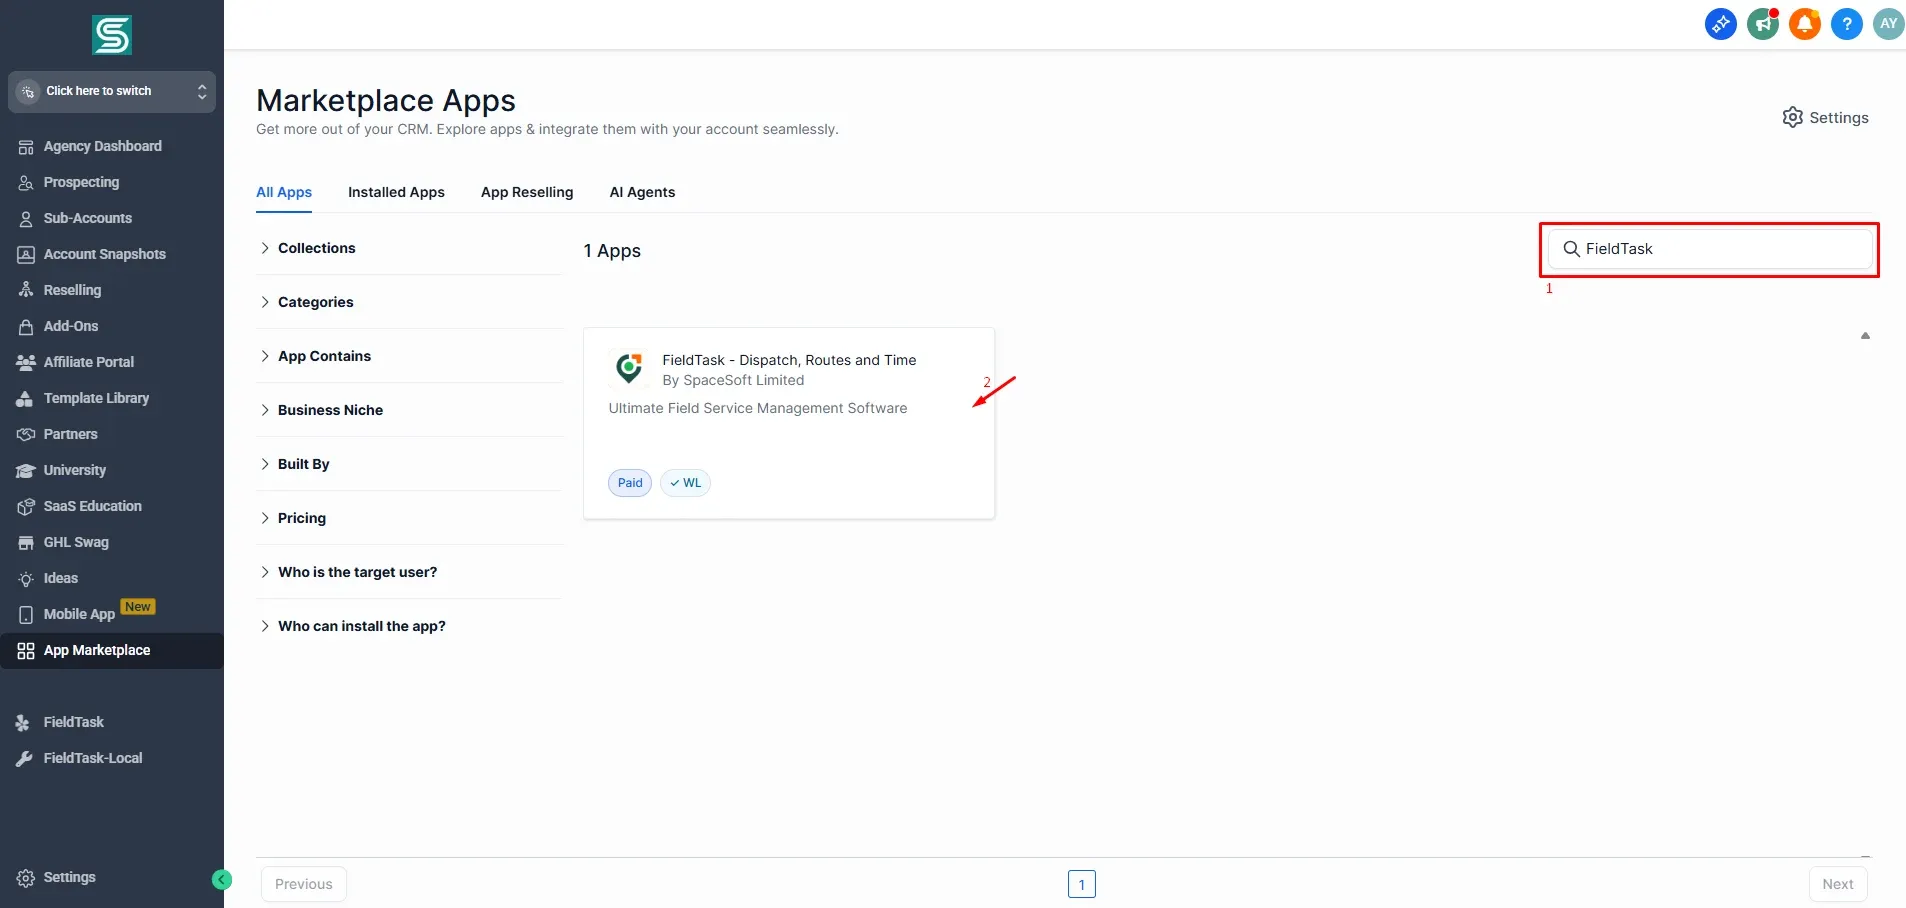Open the App Reselling tab
This screenshot has height=908, width=1906.
[x=527, y=192]
